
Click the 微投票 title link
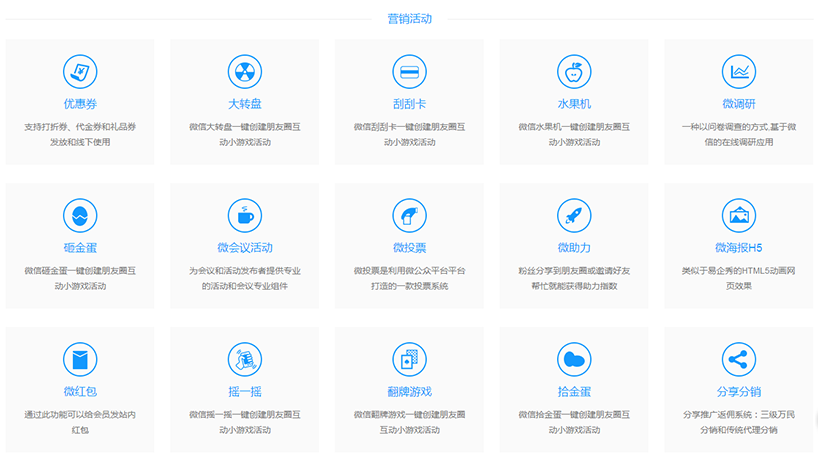[409, 248]
